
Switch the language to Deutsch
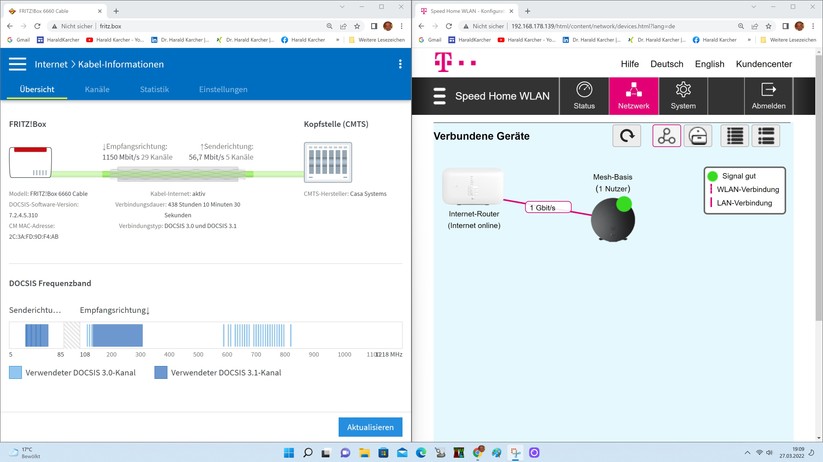(x=667, y=64)
